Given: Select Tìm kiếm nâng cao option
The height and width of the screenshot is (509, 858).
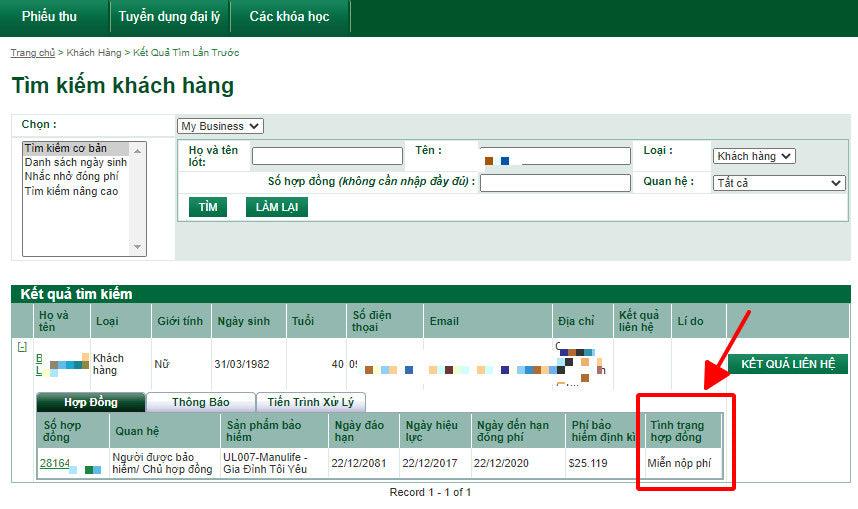Looking at the screenshot, I should 71,191.
